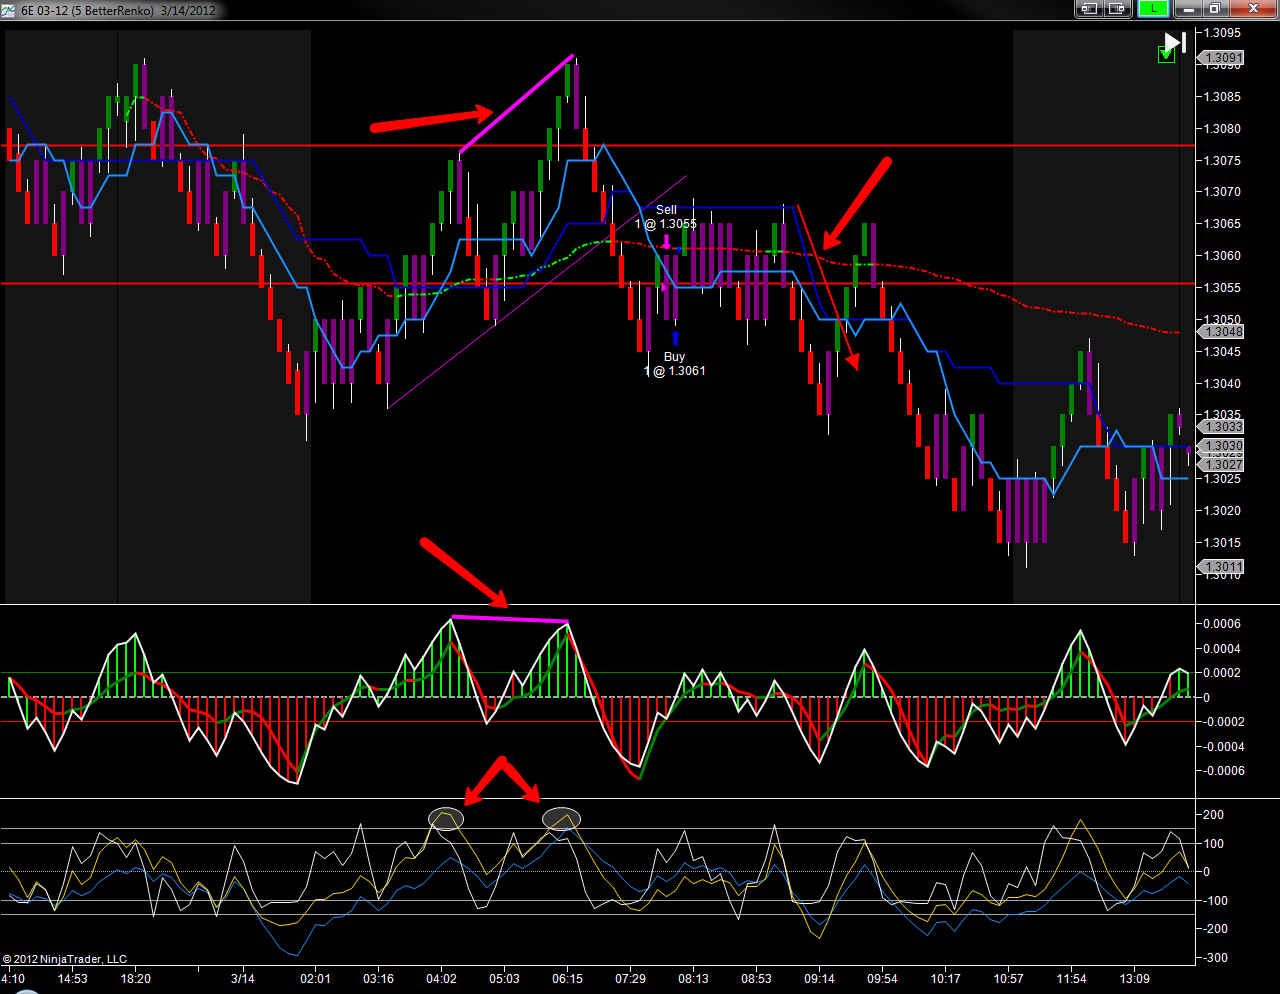Click the 1.3095 price axis value

point(1222,33)
